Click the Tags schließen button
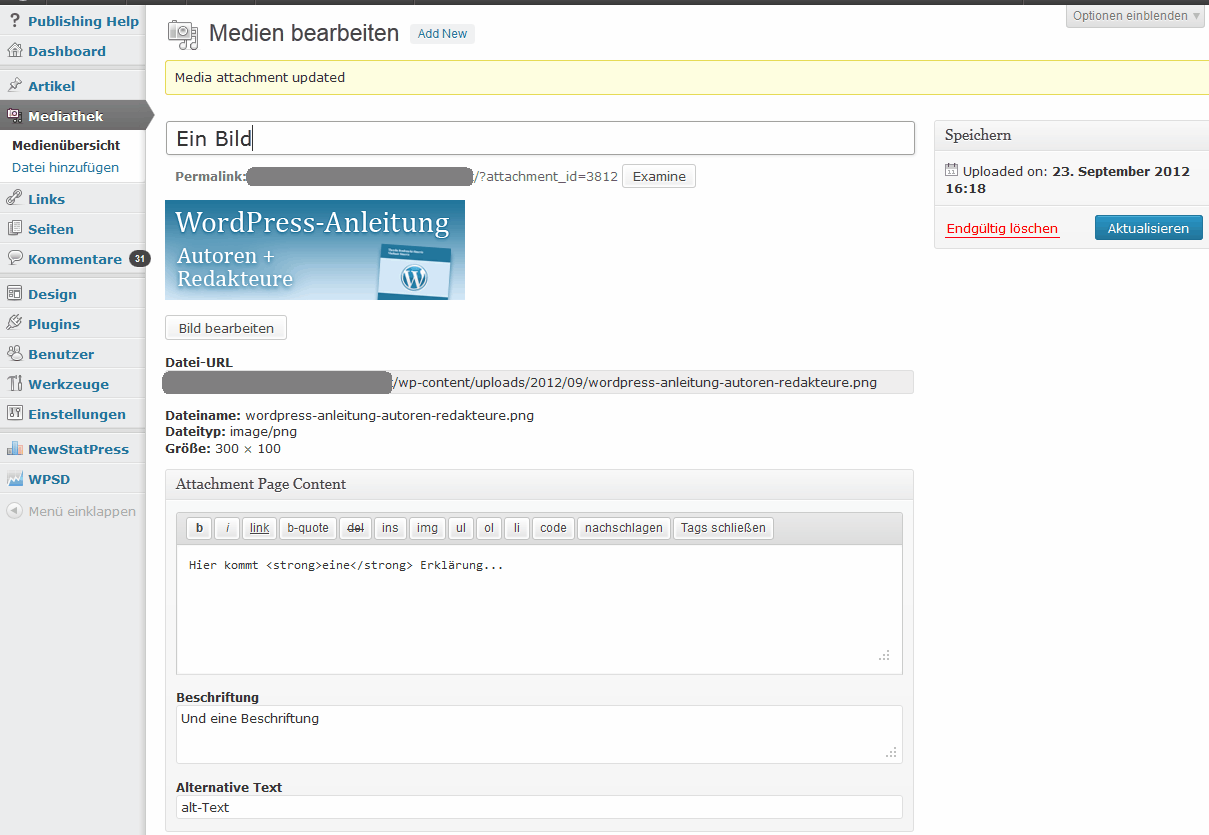 [723, 528]
